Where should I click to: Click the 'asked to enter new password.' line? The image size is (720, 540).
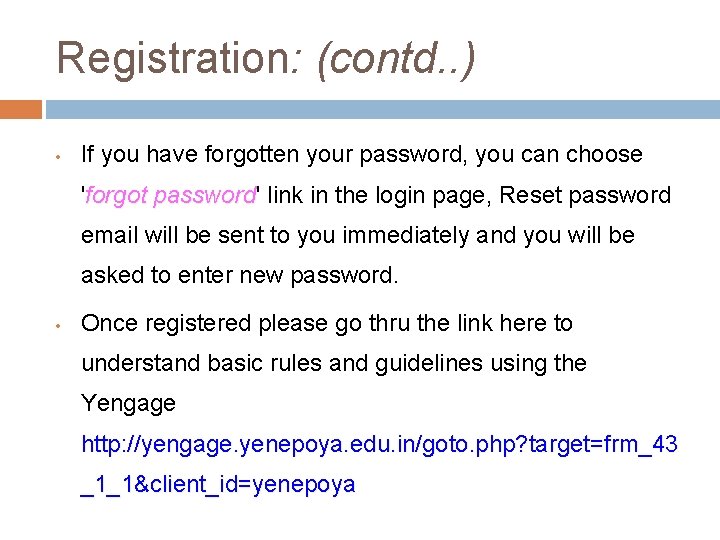pos(239,276)
